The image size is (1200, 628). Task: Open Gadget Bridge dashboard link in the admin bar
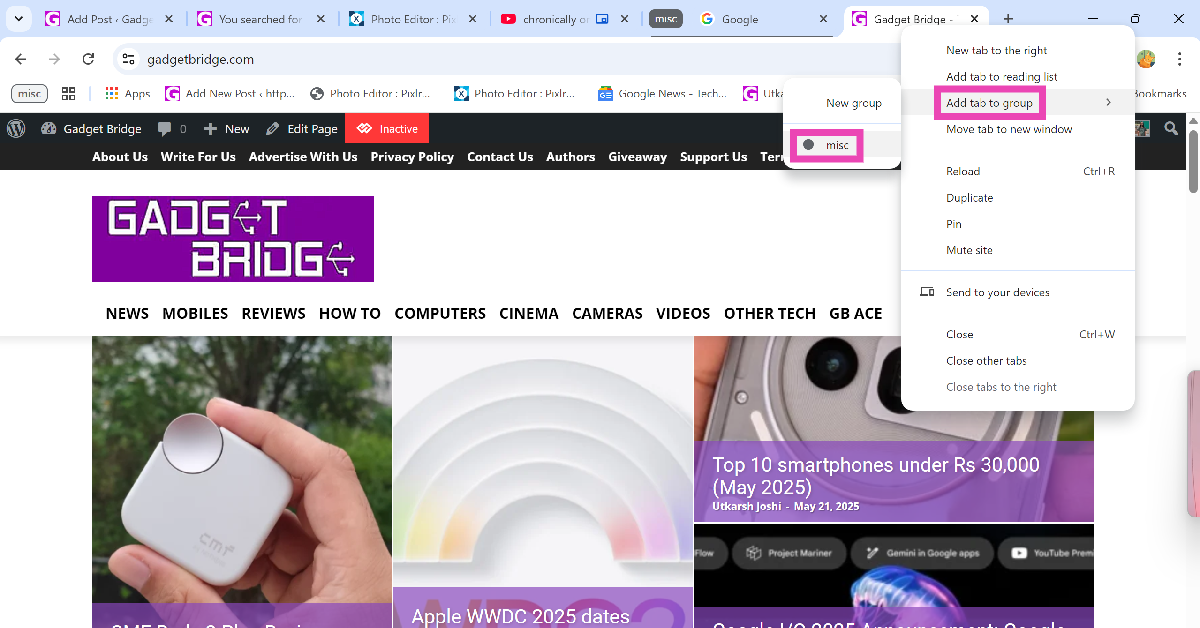tap(91, 128)
